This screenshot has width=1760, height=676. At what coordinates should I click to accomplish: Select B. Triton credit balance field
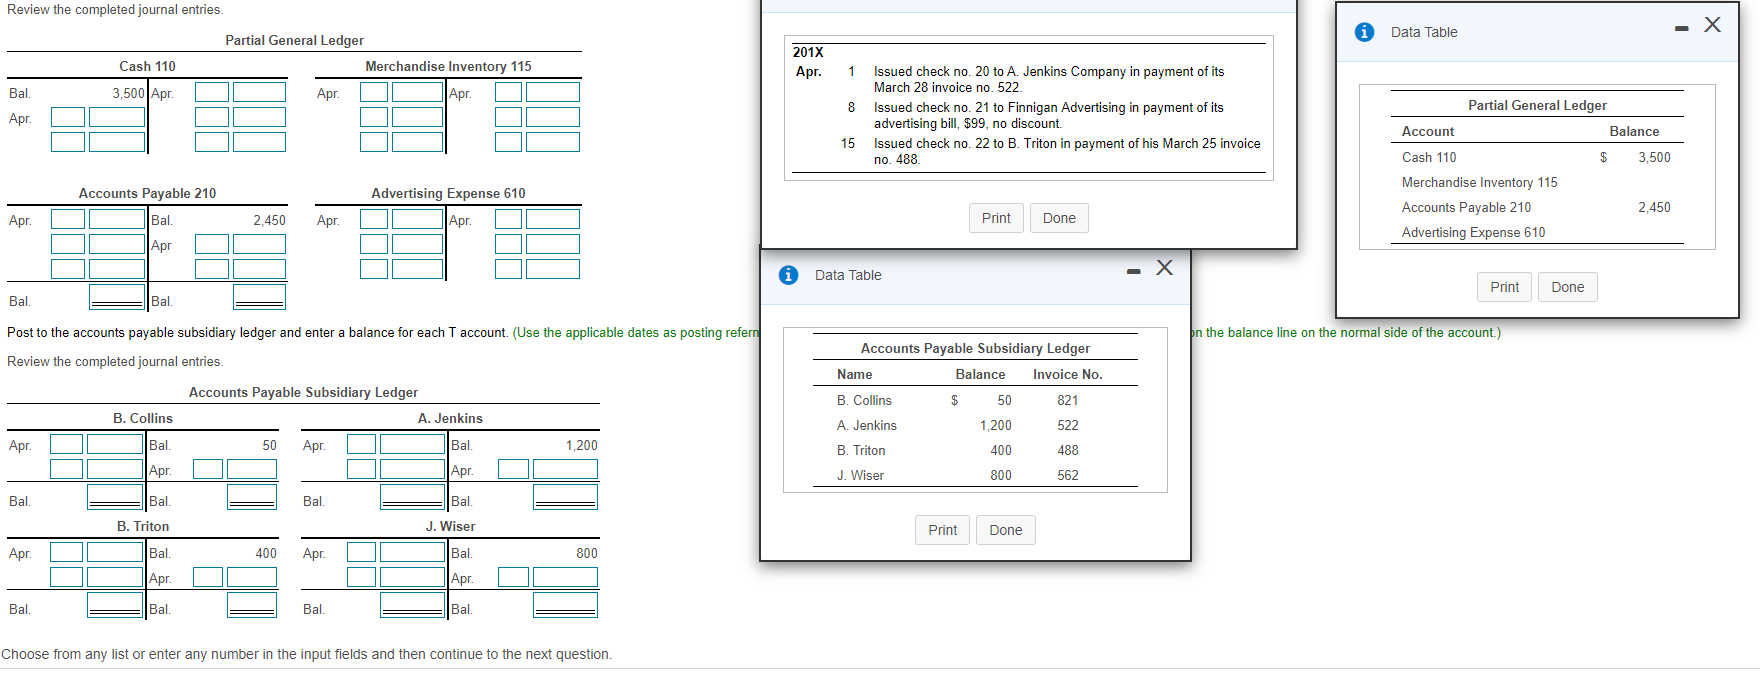252,605
